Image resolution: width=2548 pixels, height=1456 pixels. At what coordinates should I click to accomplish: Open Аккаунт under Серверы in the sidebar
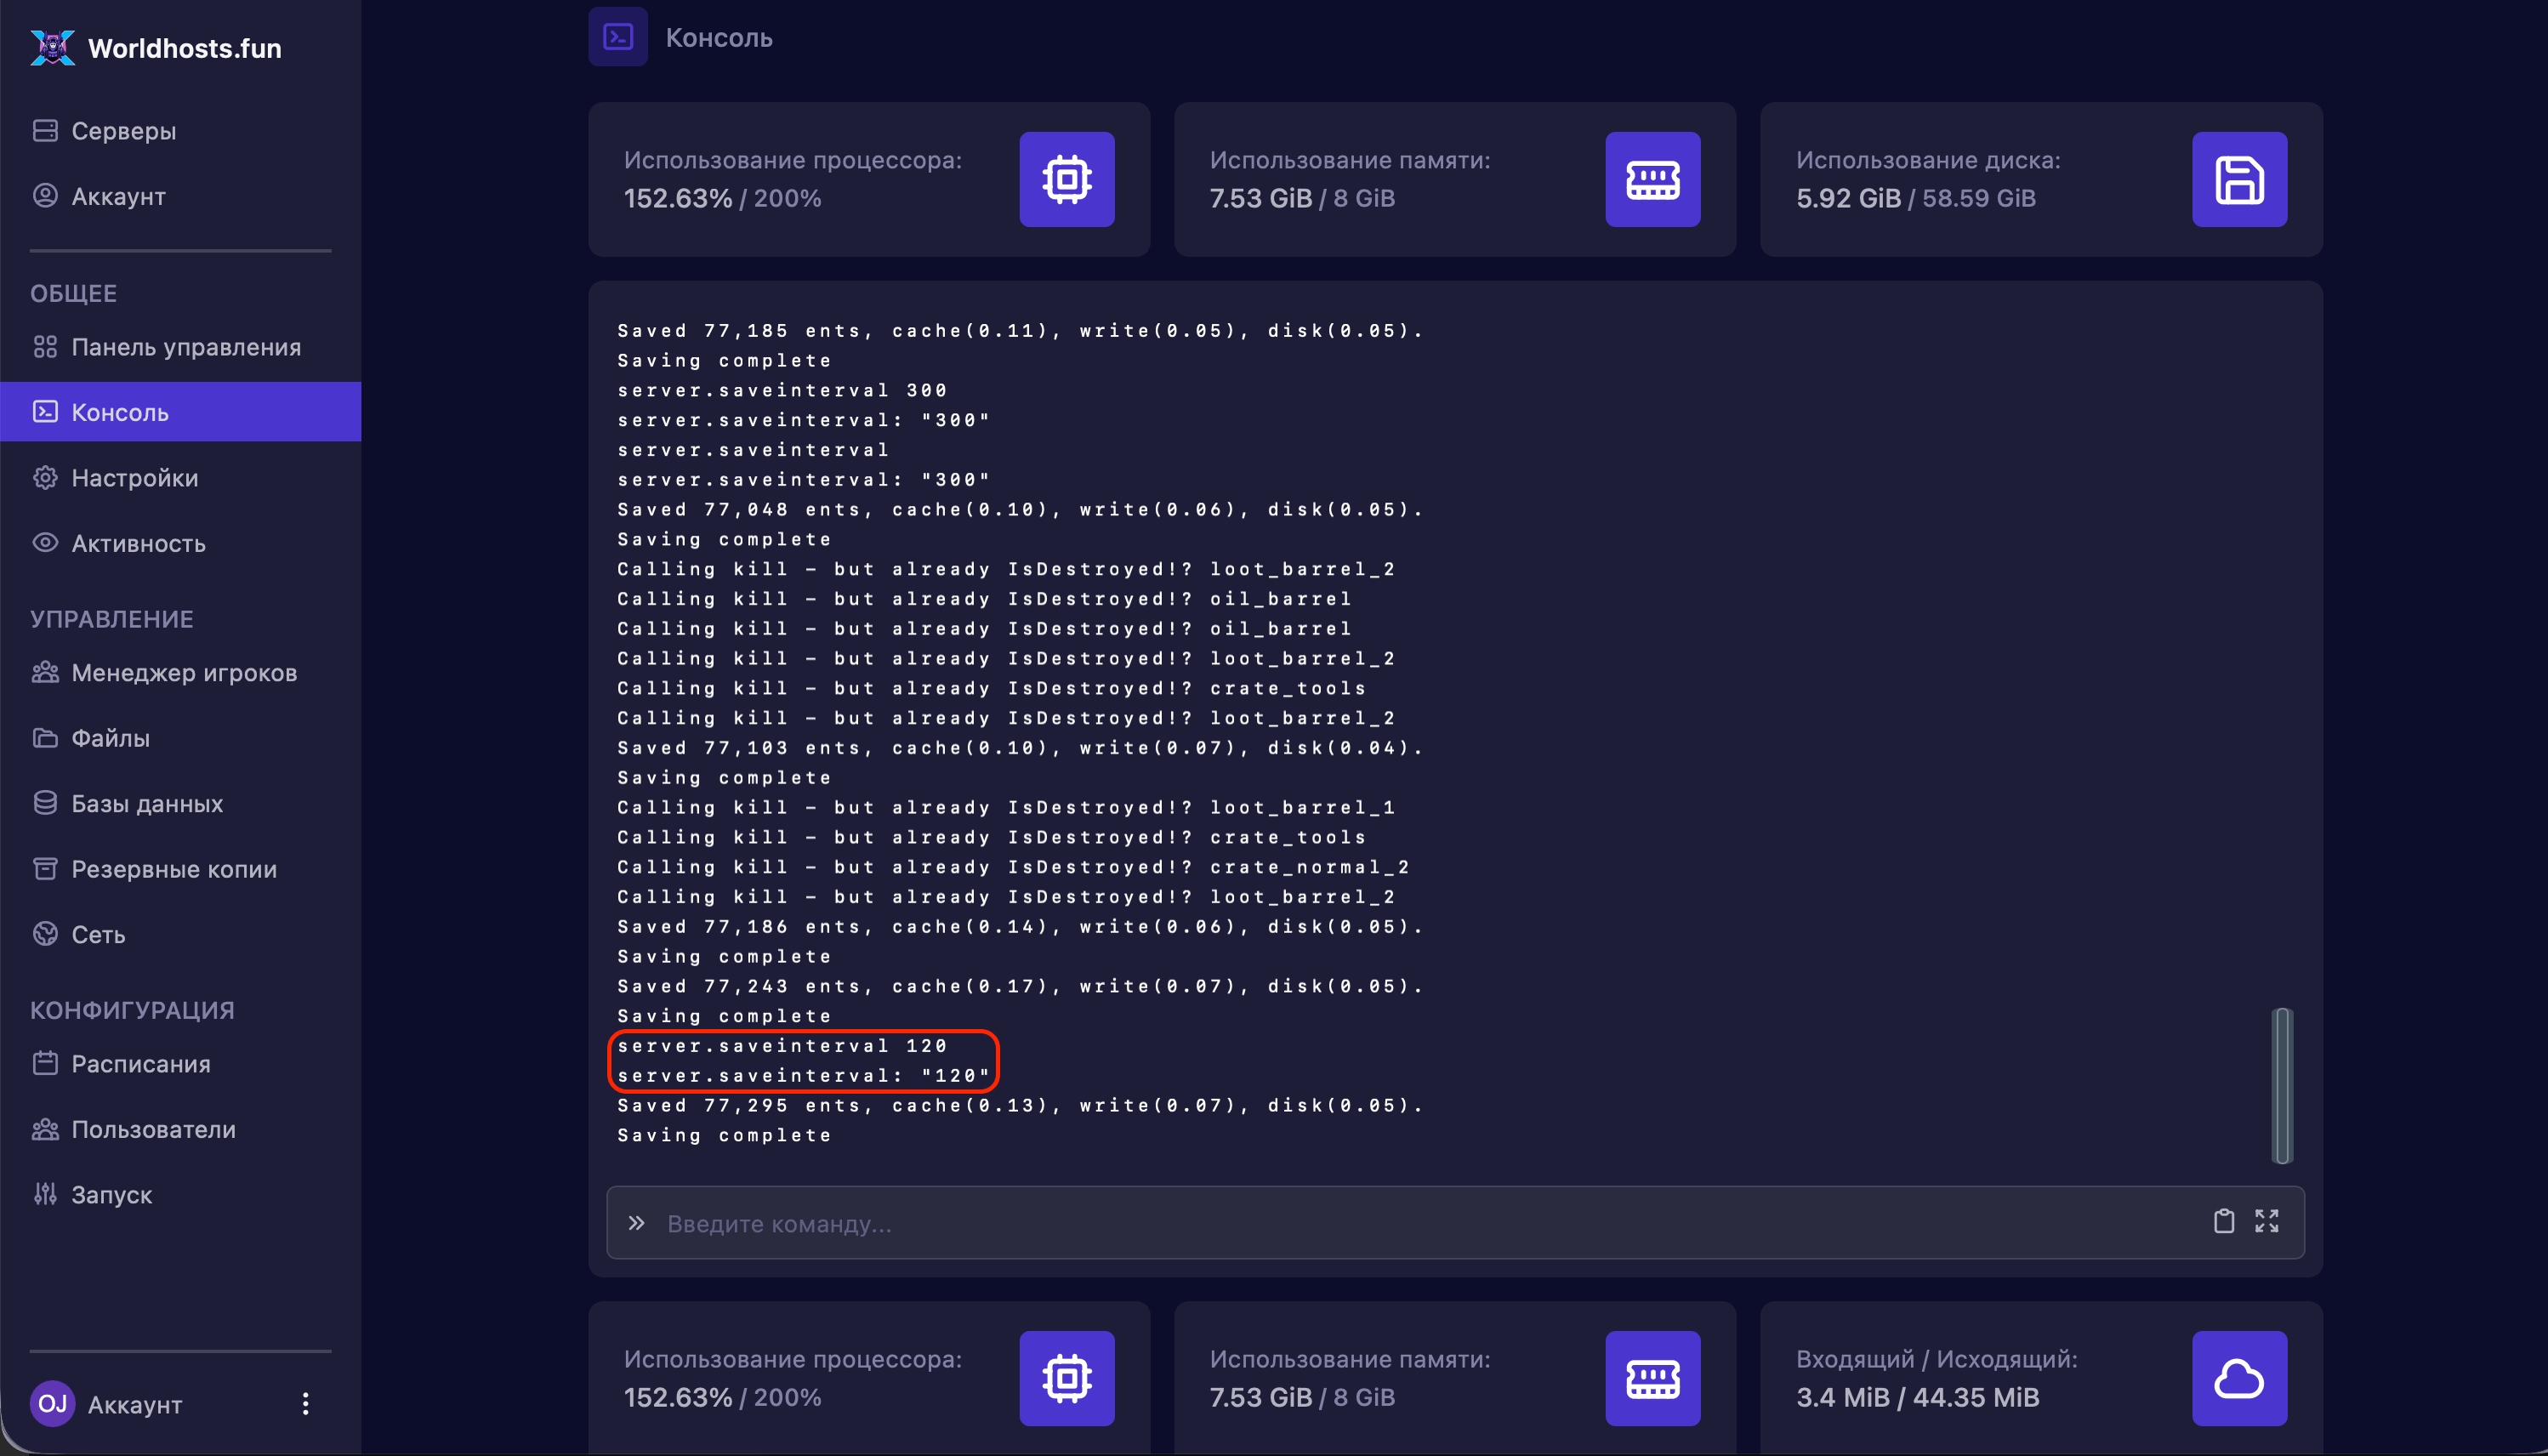118,196
